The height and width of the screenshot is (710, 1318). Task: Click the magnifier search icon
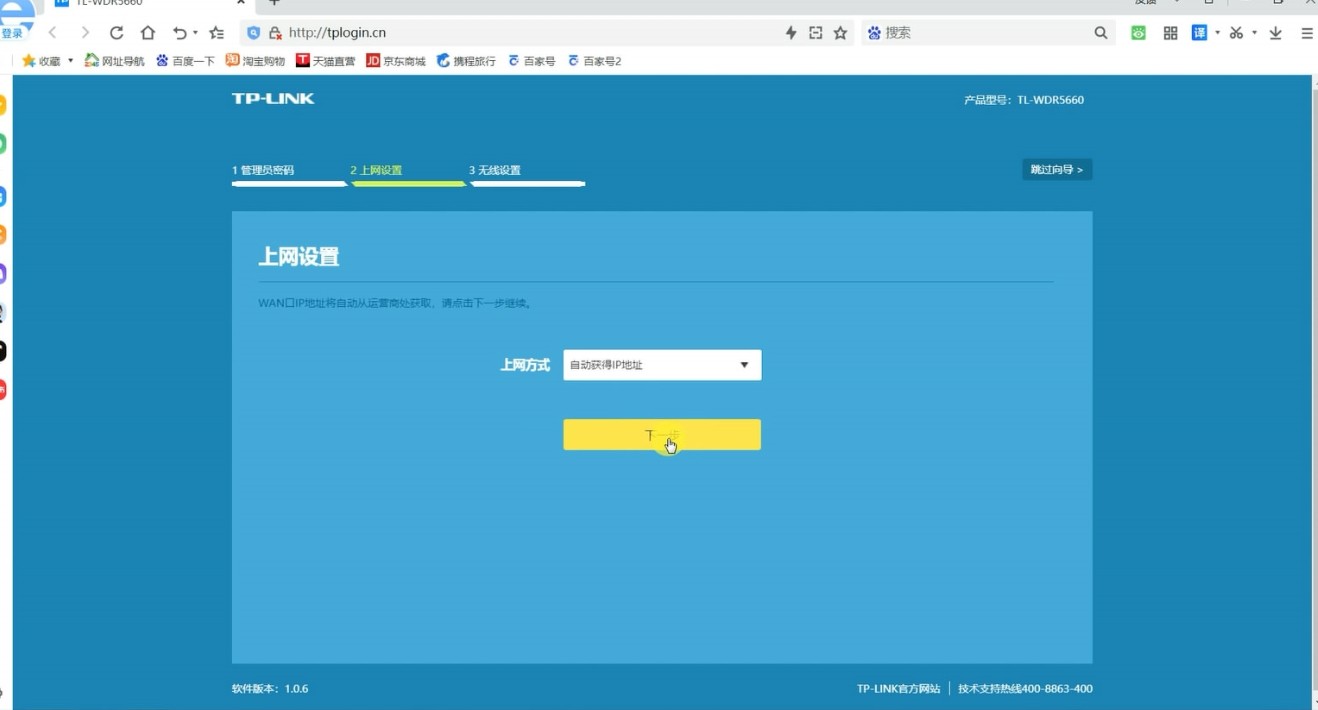point(1101,33)
